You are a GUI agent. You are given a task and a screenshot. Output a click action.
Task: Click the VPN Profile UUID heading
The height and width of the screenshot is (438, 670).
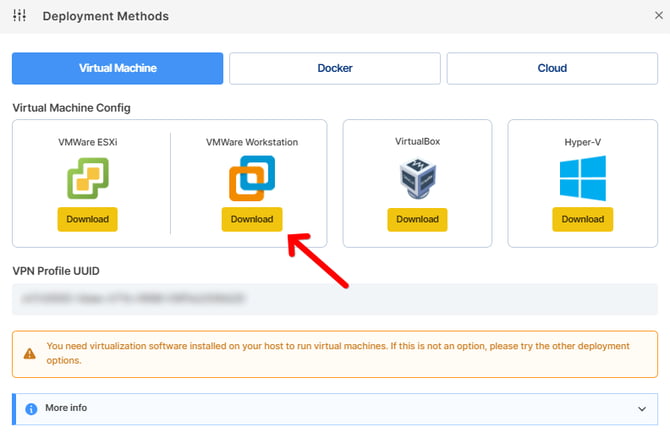click(x=56, y=271)
